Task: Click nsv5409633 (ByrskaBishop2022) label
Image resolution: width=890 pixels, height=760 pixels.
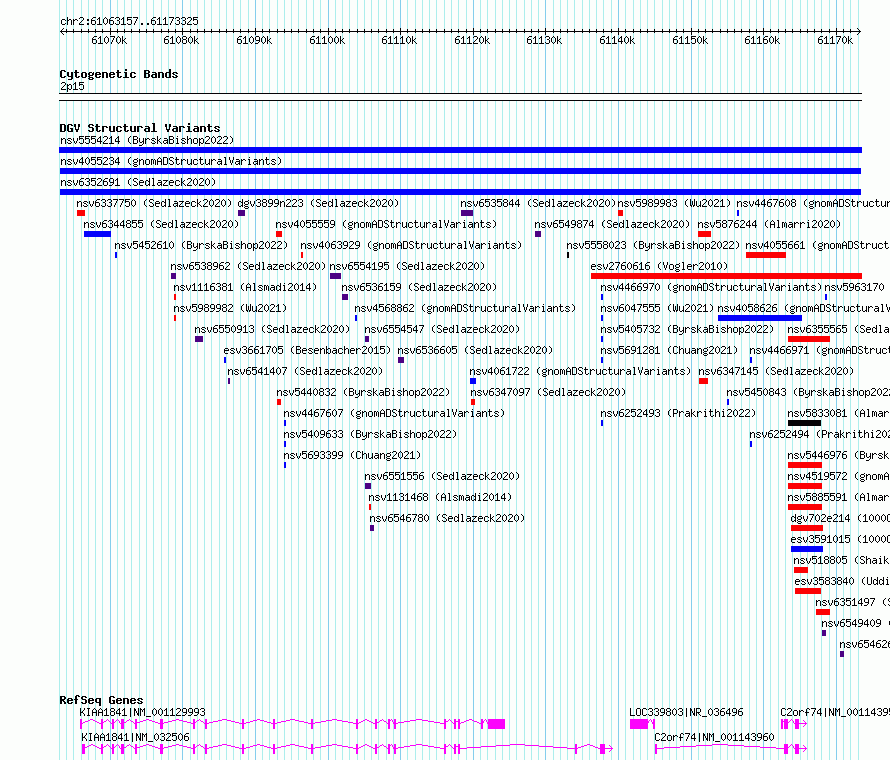Action: click(370, 434)
